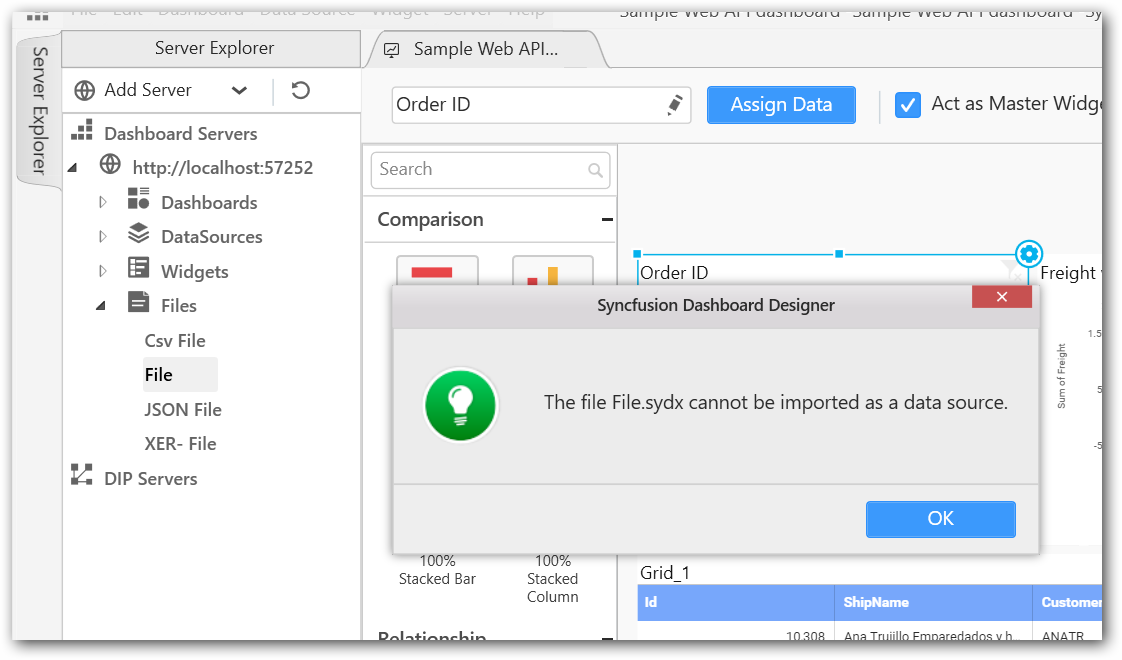Open the Add Server dropdown arrow
Image resolution: width=1122 pixels, height=660 pixels.
(239, 91)
